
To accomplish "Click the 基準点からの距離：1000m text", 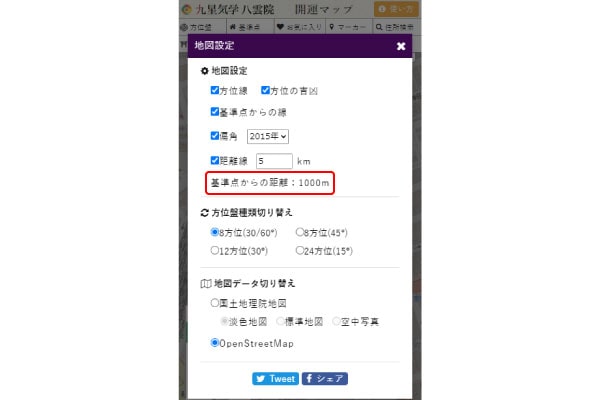I will click(x=270, y=183).
